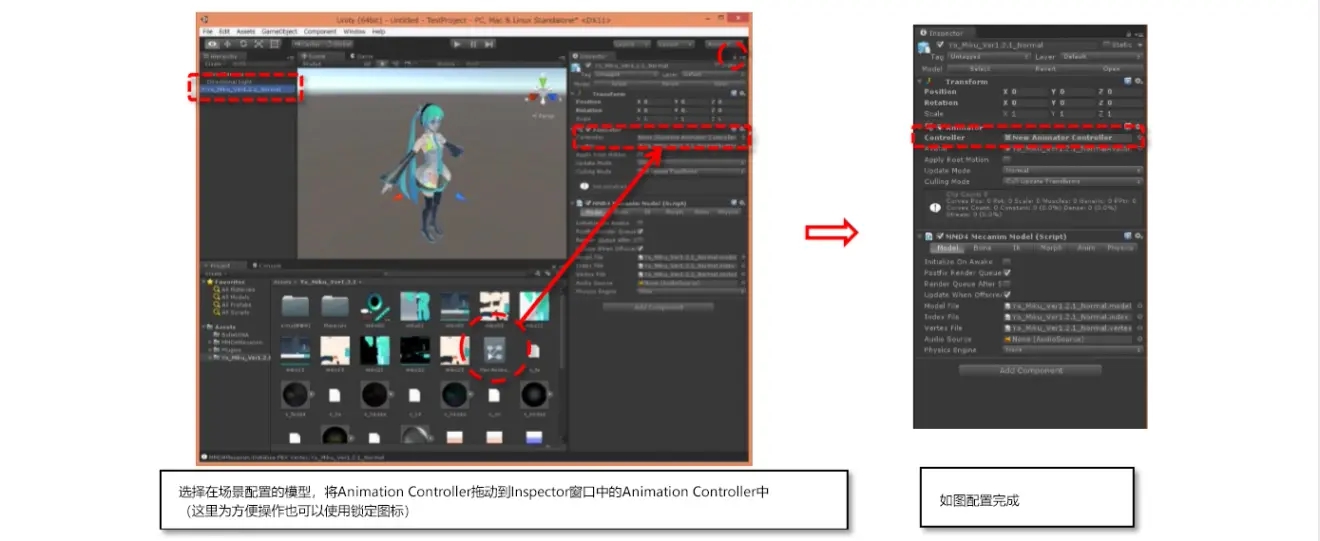Select Yx_Miku_Ver1.2.1_Normal in Hierarchy

point(249,89)
